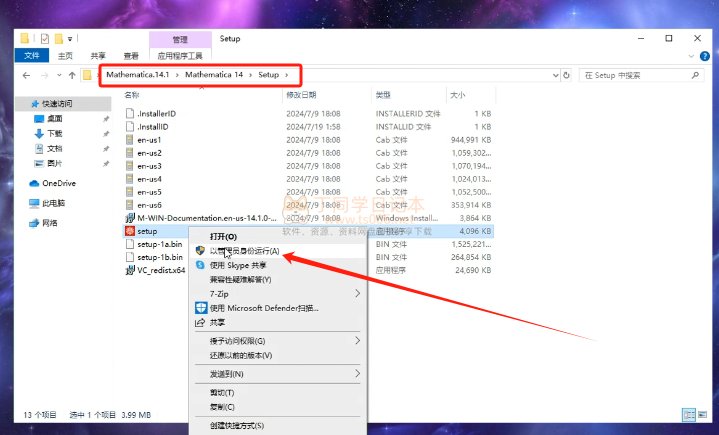Select the en-us2 cab file

tap(149, 153)
